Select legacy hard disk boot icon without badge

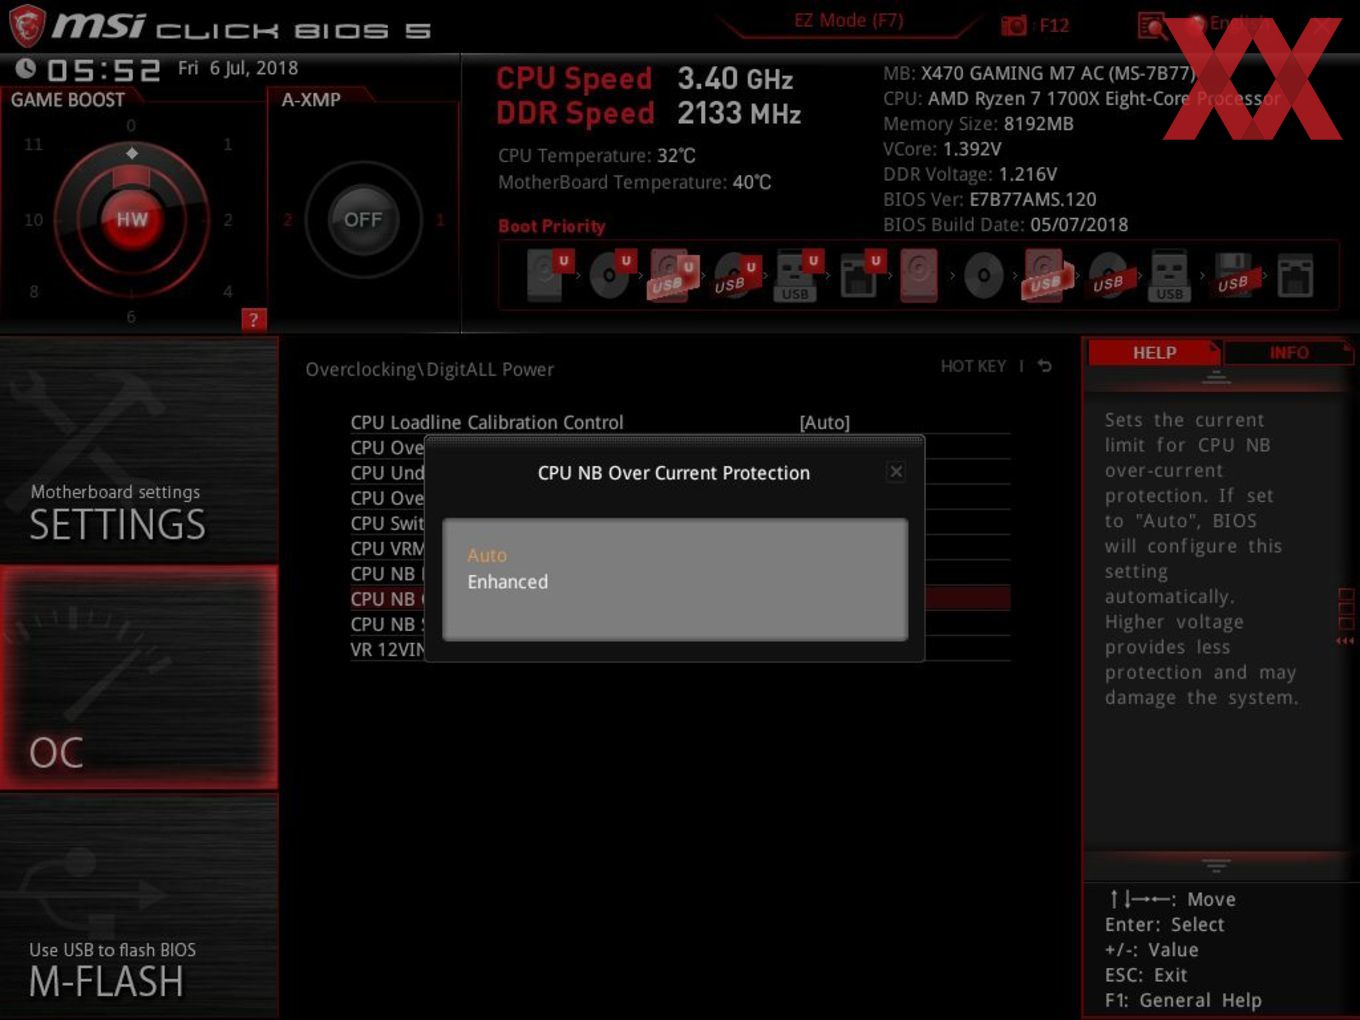919,275
